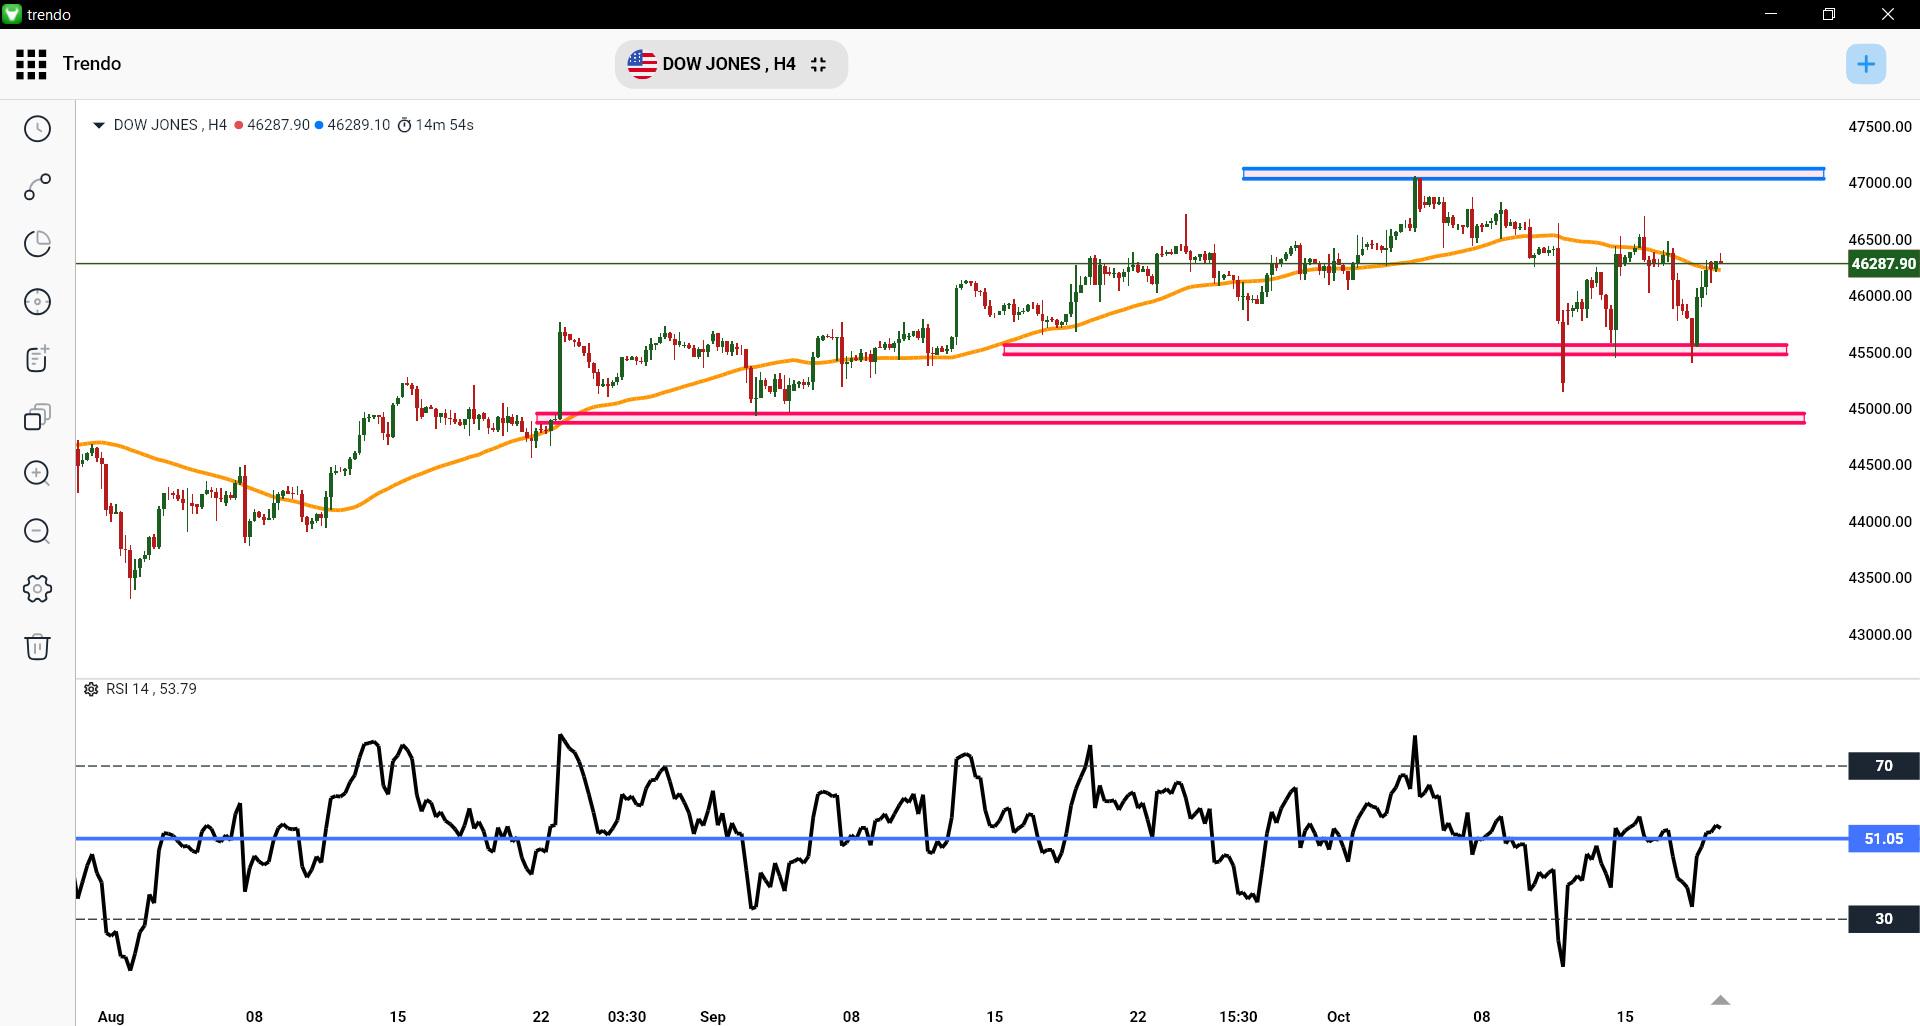Open the apps grid menu
The width and height of the screenshot is (1920, 1026).
tap(31, 64)
